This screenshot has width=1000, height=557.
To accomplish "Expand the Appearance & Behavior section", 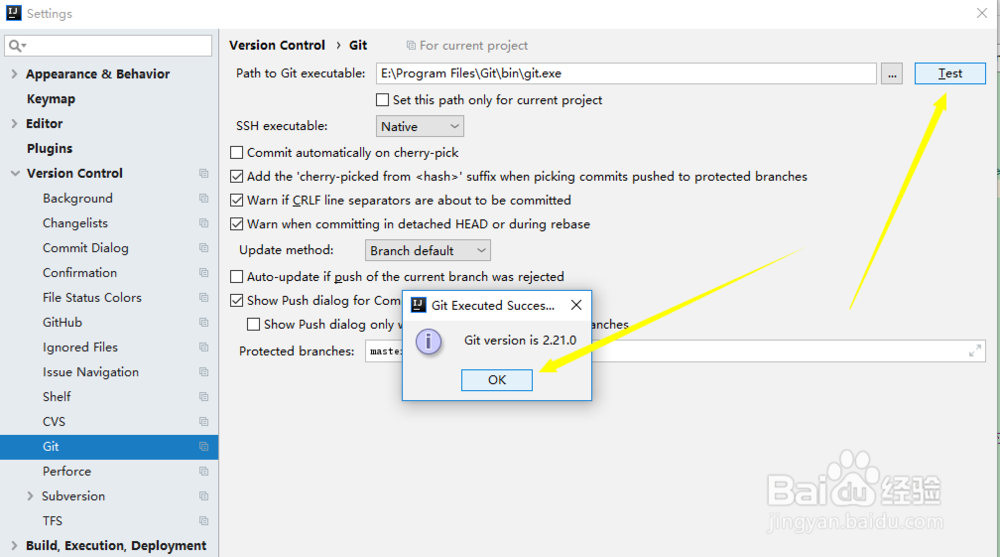I will tap(14, 74).
